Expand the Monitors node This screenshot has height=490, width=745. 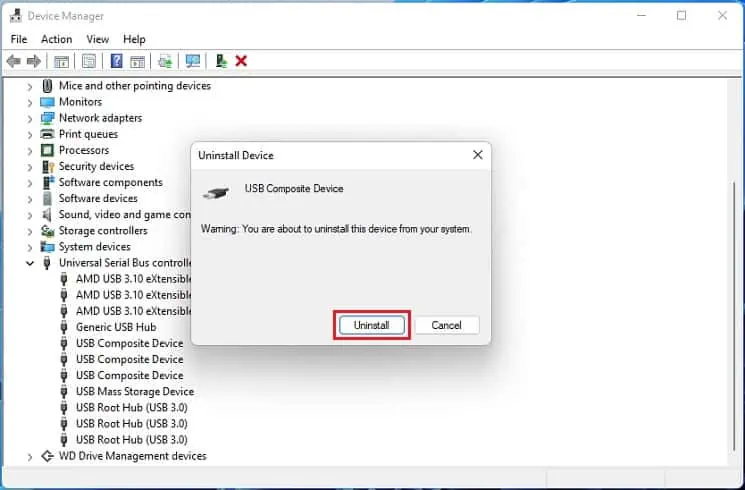30,103
